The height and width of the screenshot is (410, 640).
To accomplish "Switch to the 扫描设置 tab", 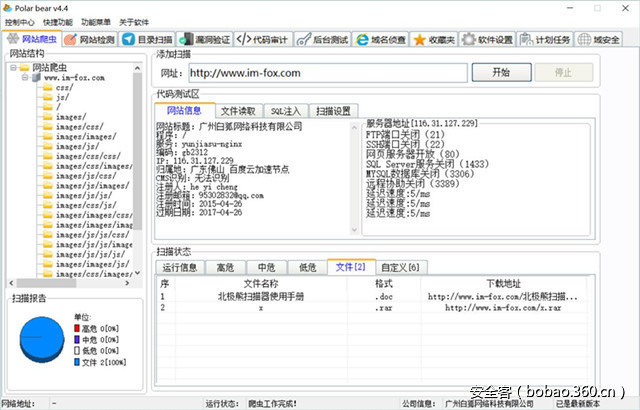I will (333, 111).
